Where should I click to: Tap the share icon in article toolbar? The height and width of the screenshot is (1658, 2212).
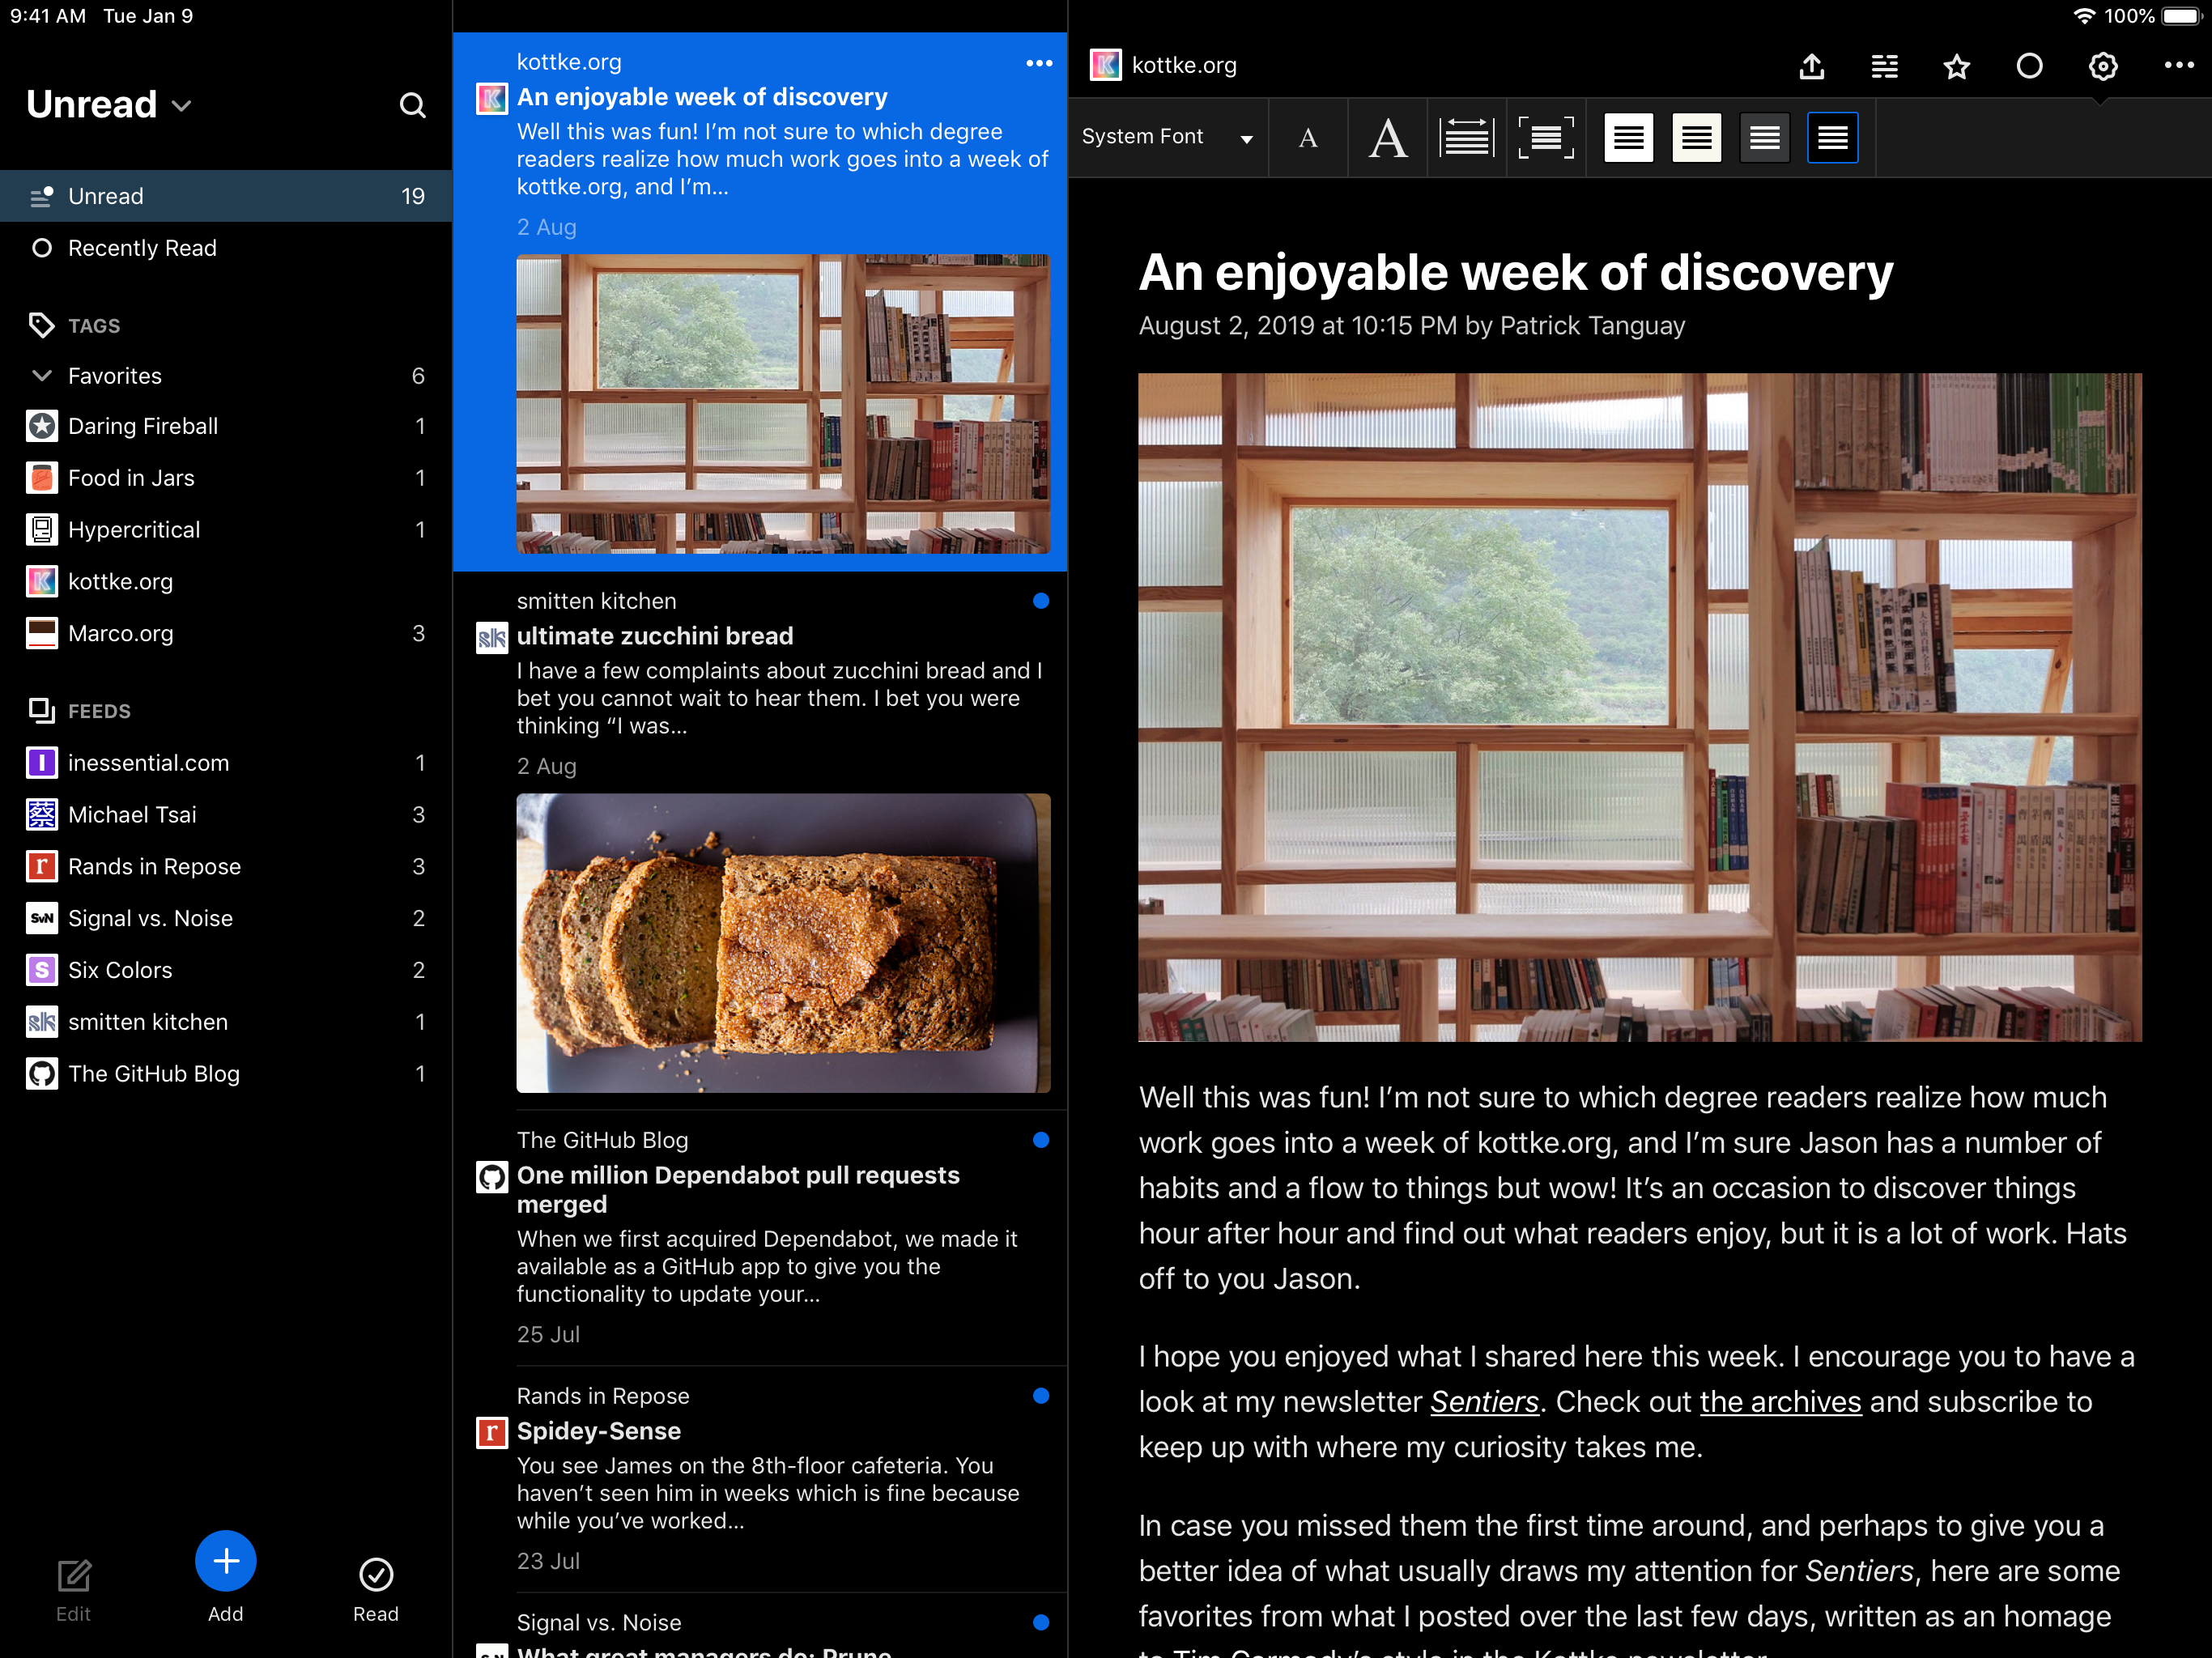point(1811,66)
